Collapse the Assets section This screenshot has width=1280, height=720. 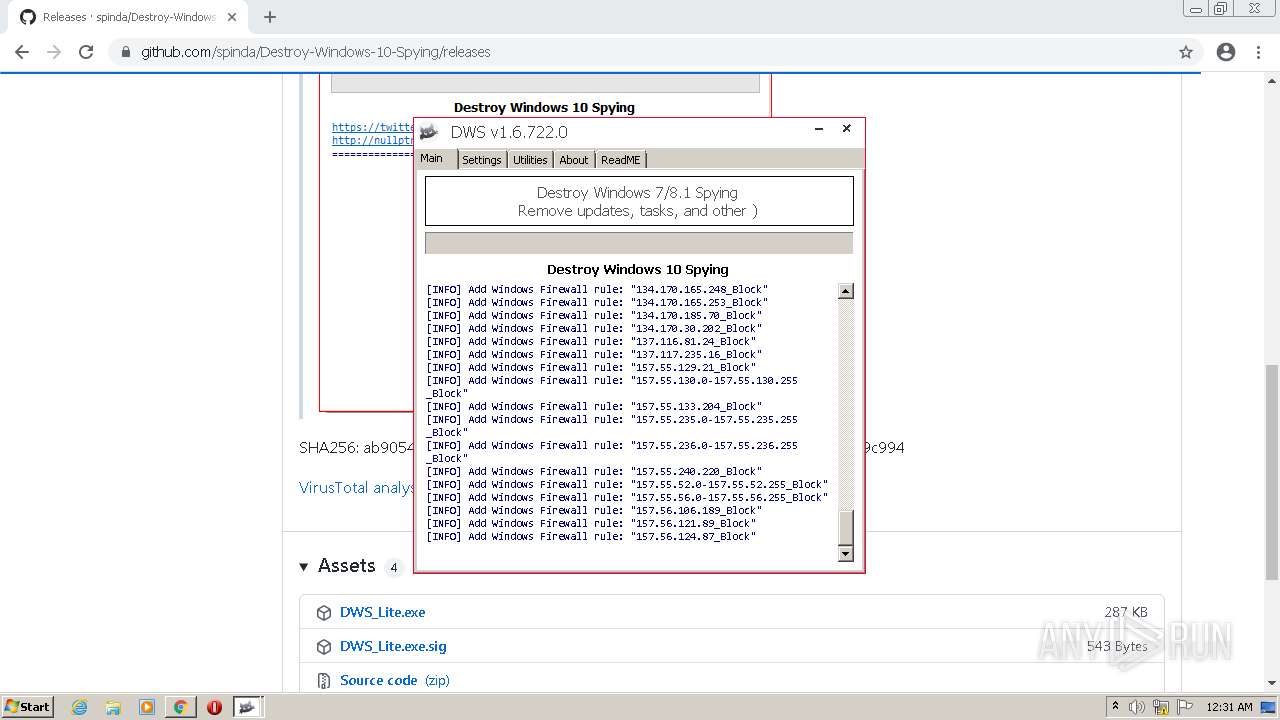304,567
